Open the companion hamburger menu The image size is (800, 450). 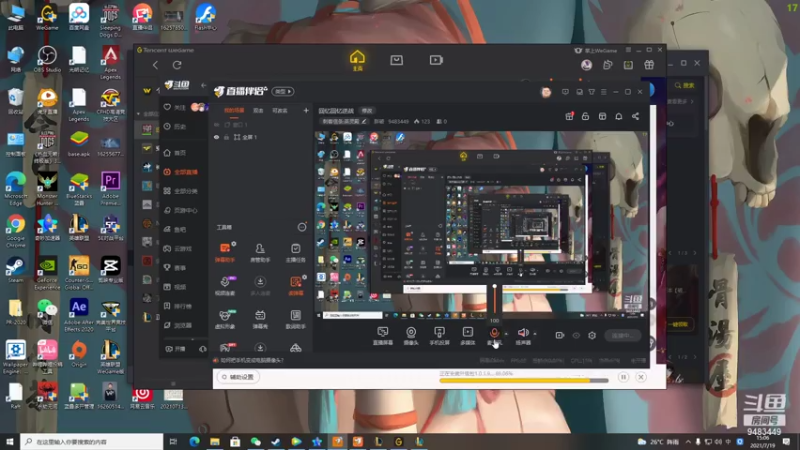click(604, 92)
